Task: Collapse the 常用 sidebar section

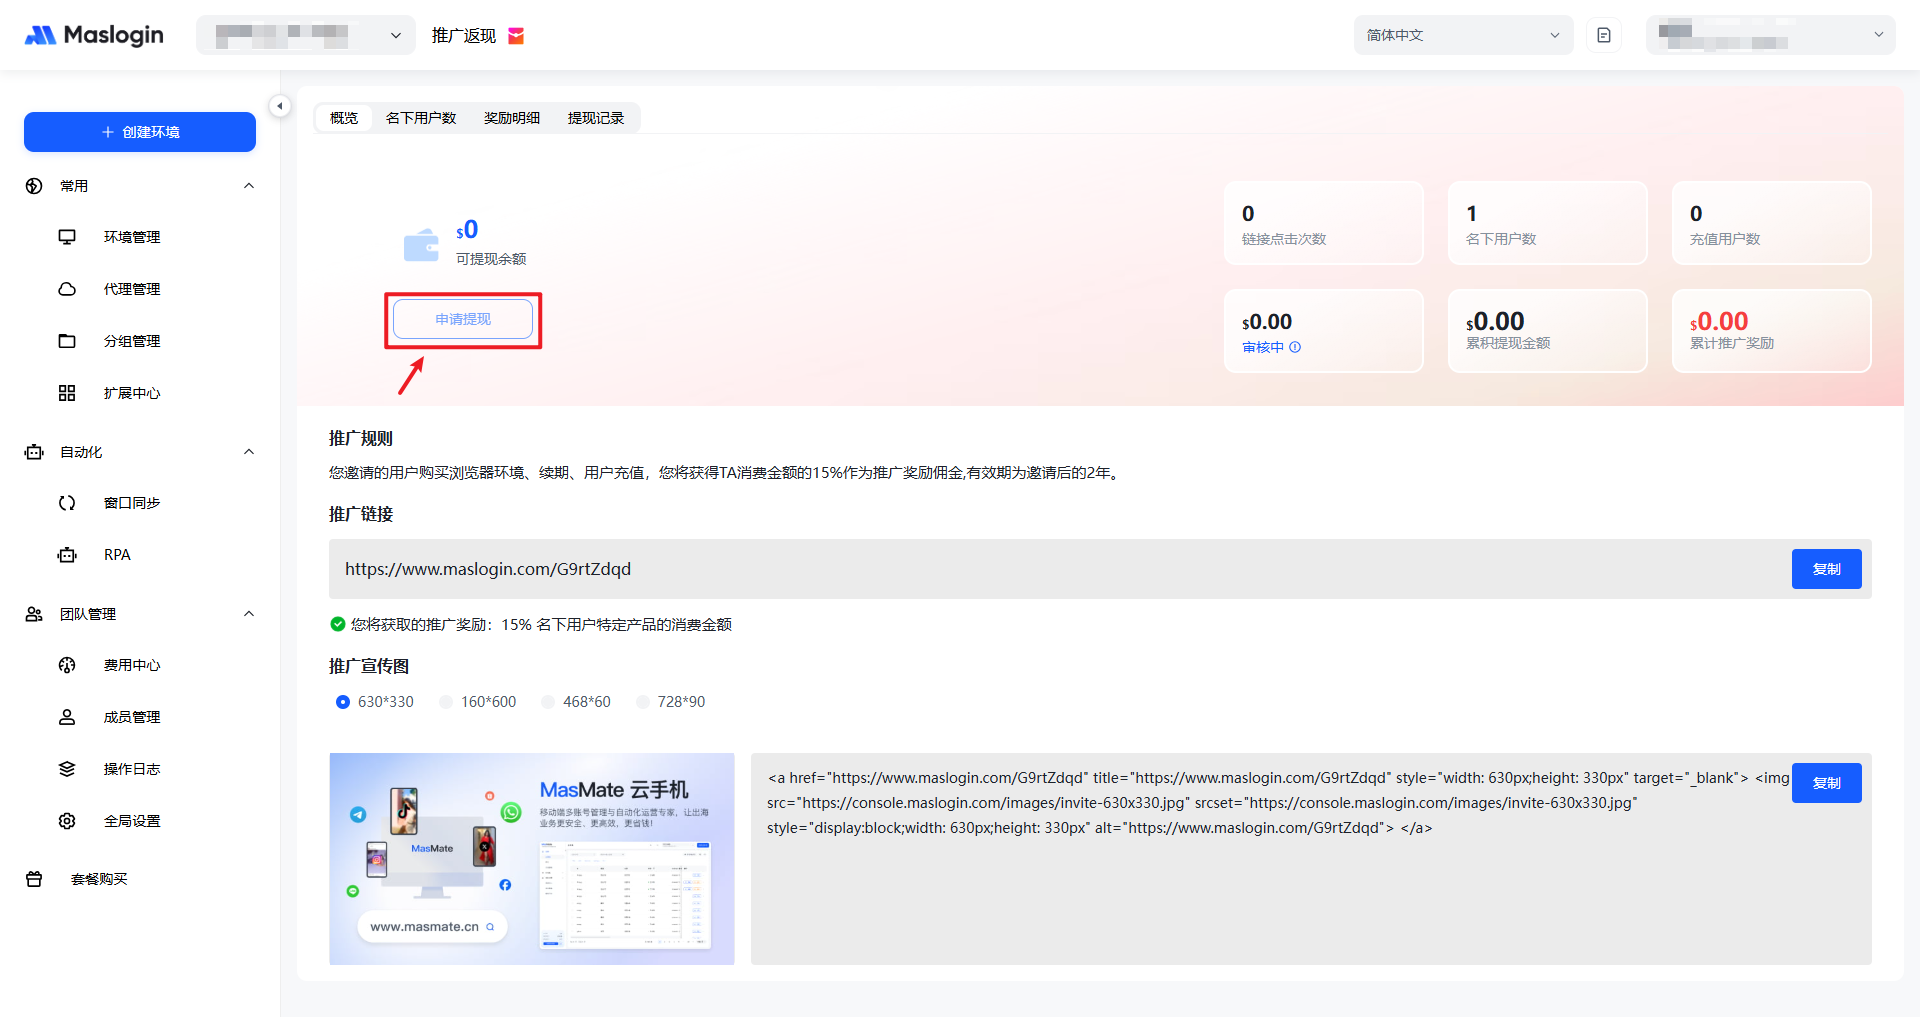Action: 249,186
